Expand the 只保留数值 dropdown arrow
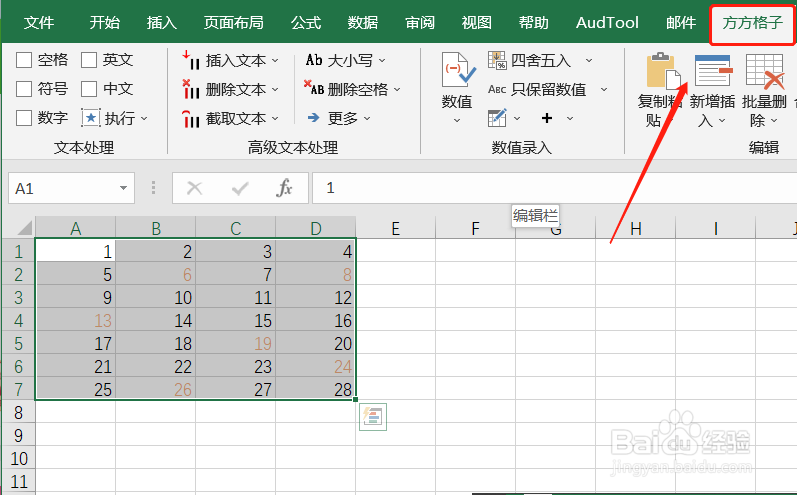The image size is (797, 495). [x=604, y=89]
